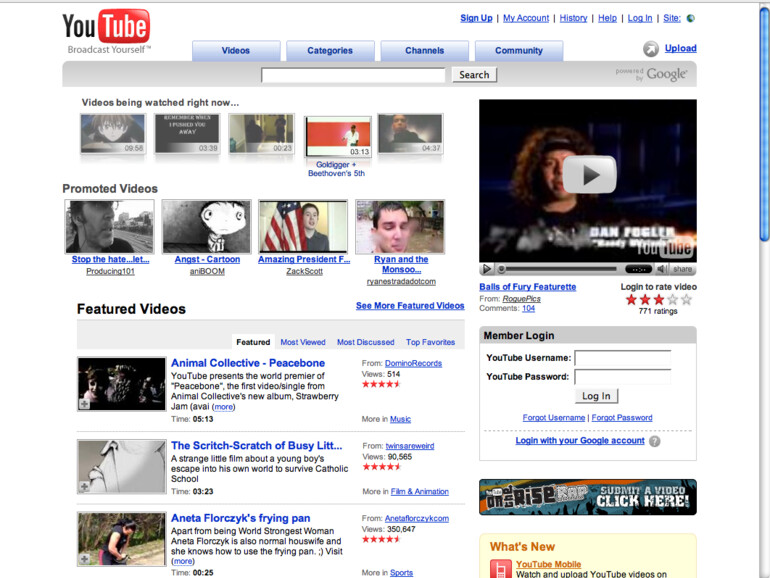Rate Balls of Fury one star

tap(632, 300)
